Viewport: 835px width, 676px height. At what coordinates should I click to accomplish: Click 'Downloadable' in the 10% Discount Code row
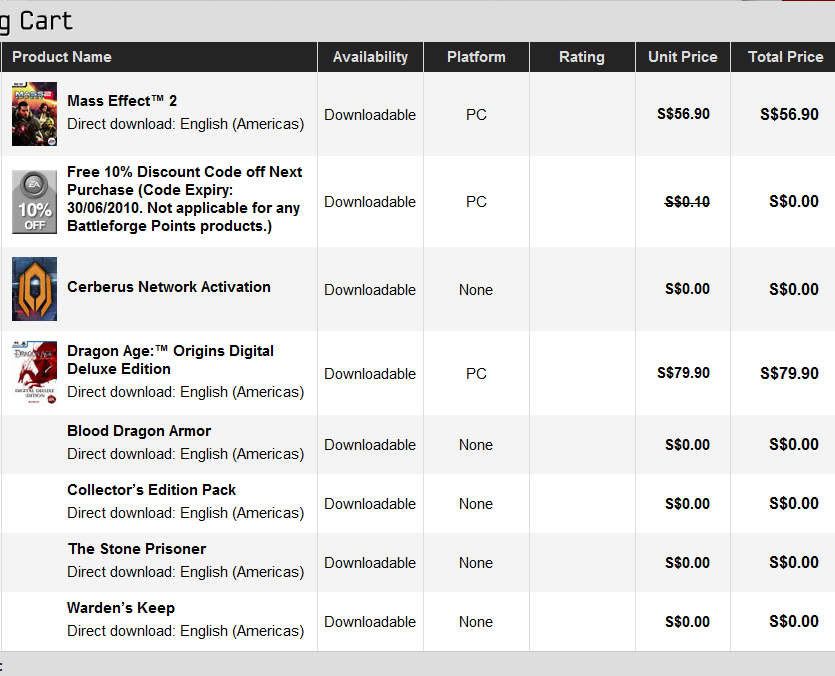[x=370, y=202]
